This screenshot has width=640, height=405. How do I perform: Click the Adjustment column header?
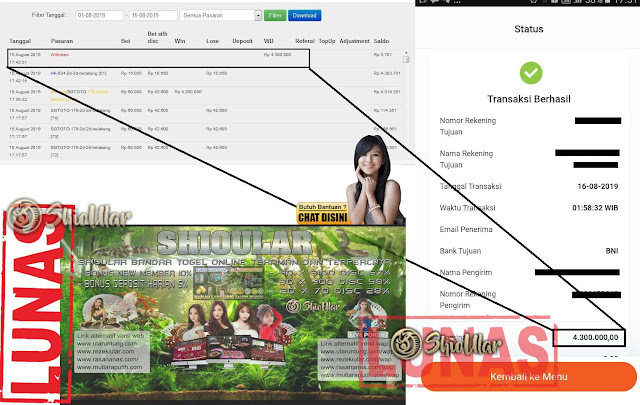(354, 41)
